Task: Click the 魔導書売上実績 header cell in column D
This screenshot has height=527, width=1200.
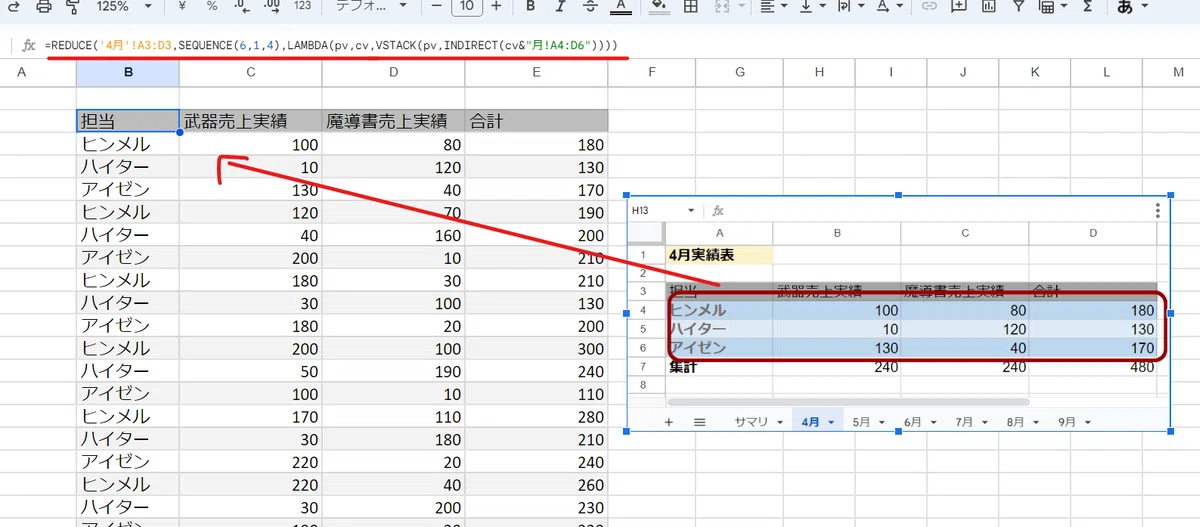Action: point(393,121)
